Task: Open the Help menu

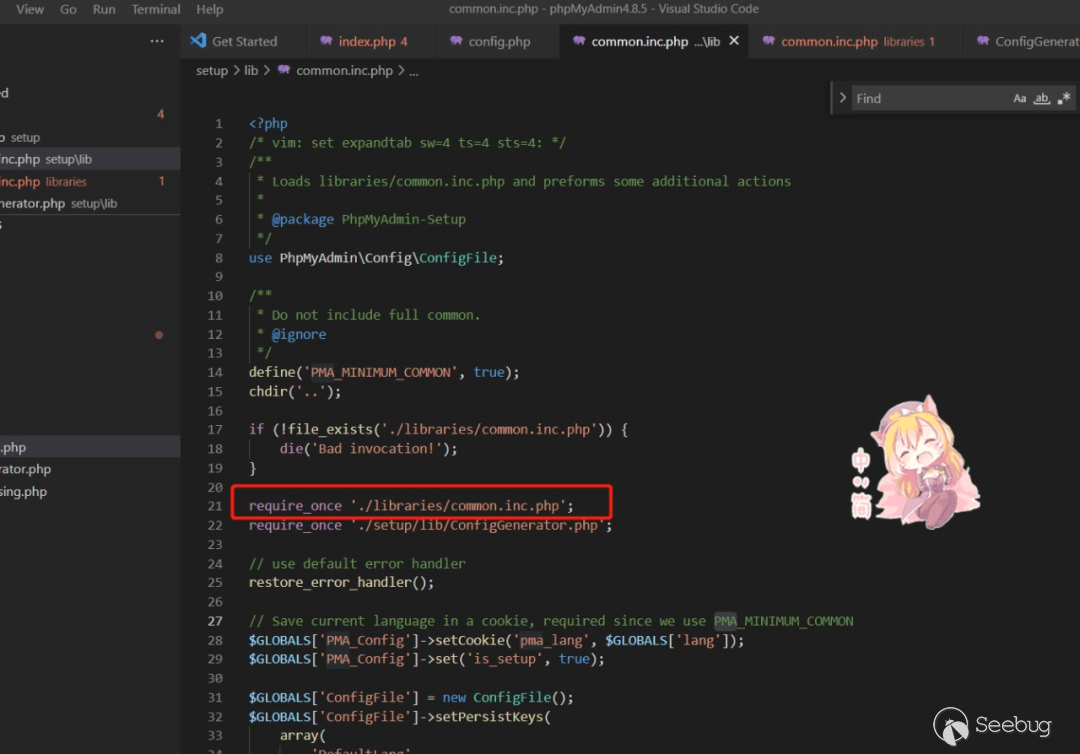Action: [x=210, y=9]
